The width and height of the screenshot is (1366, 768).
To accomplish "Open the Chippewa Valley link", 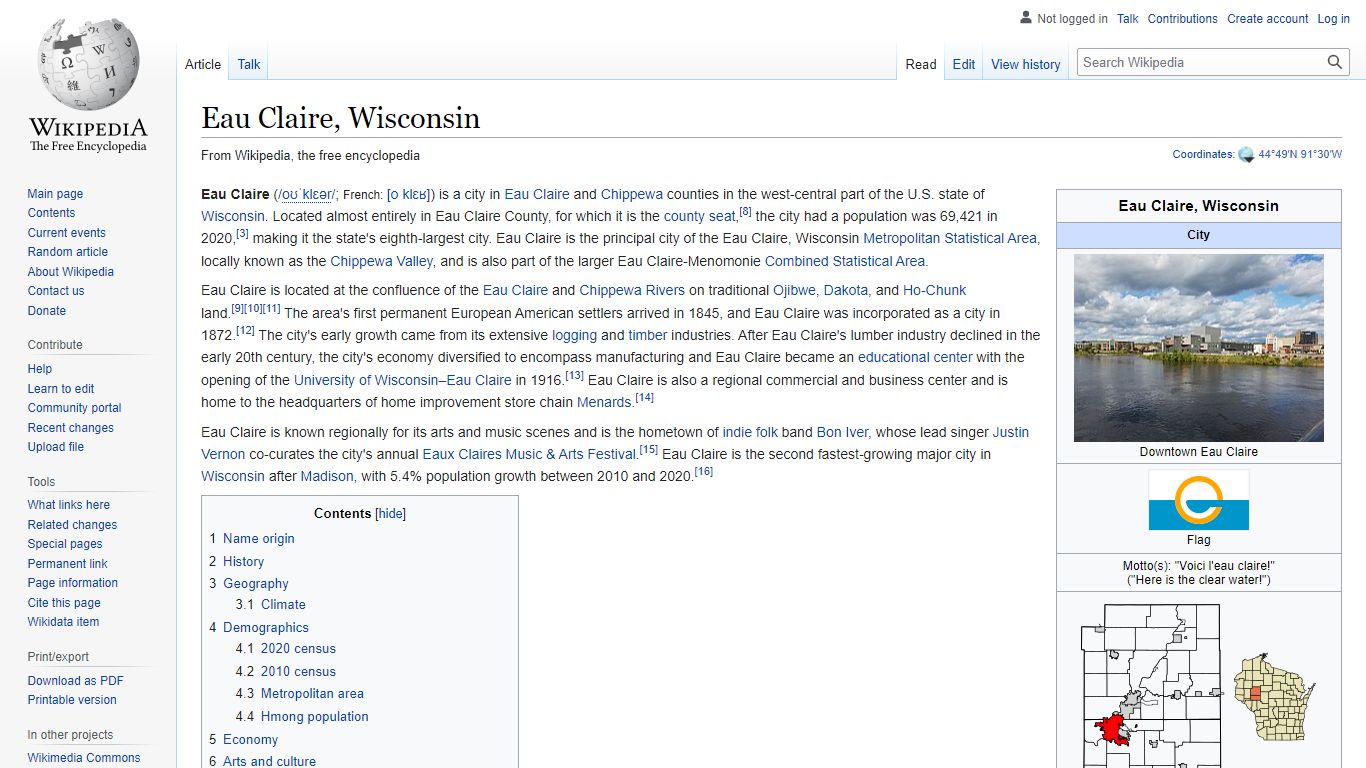I will point(382,261).
